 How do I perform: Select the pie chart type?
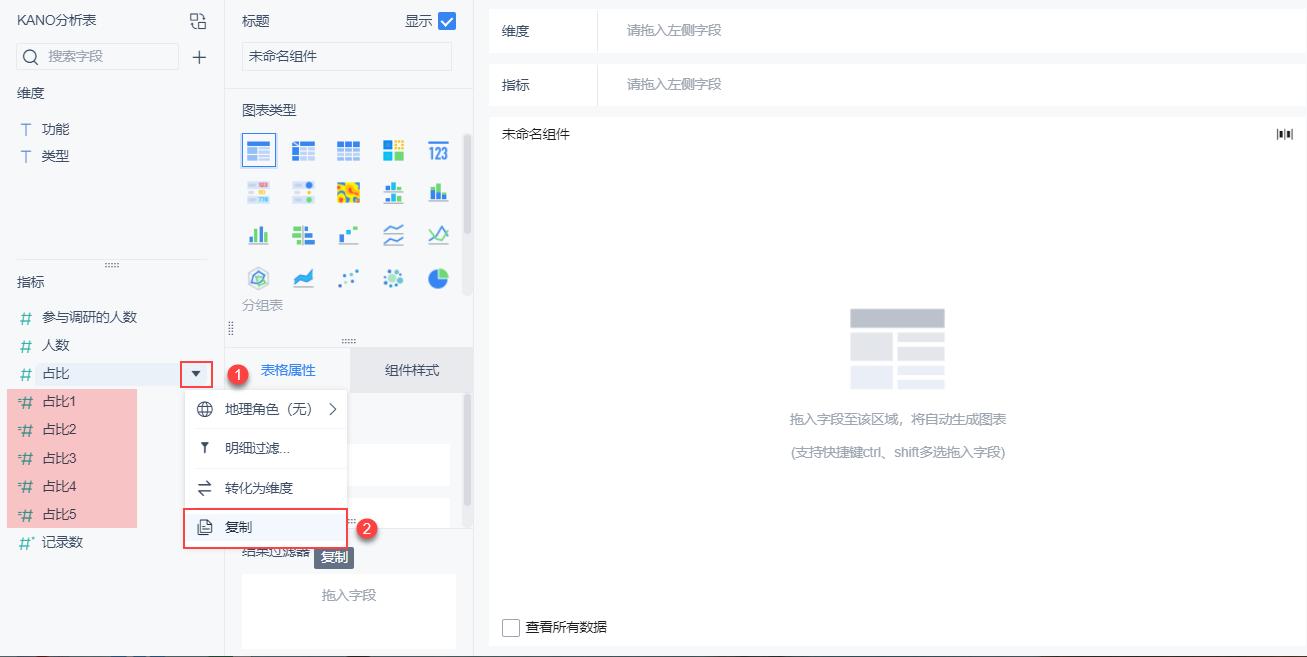438,278
